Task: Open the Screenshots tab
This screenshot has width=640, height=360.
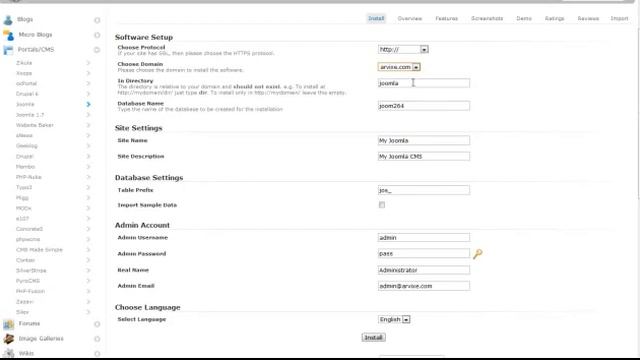Action: (x=487, y=18)
